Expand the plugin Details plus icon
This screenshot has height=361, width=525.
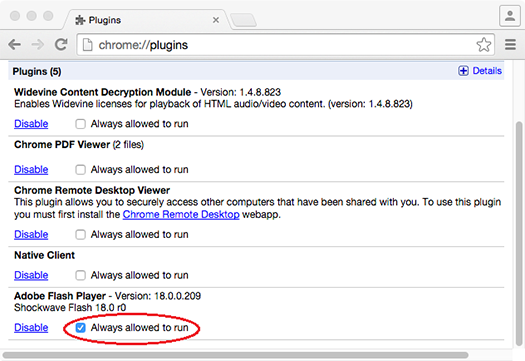pyautogui.click(x=463, y=71)
